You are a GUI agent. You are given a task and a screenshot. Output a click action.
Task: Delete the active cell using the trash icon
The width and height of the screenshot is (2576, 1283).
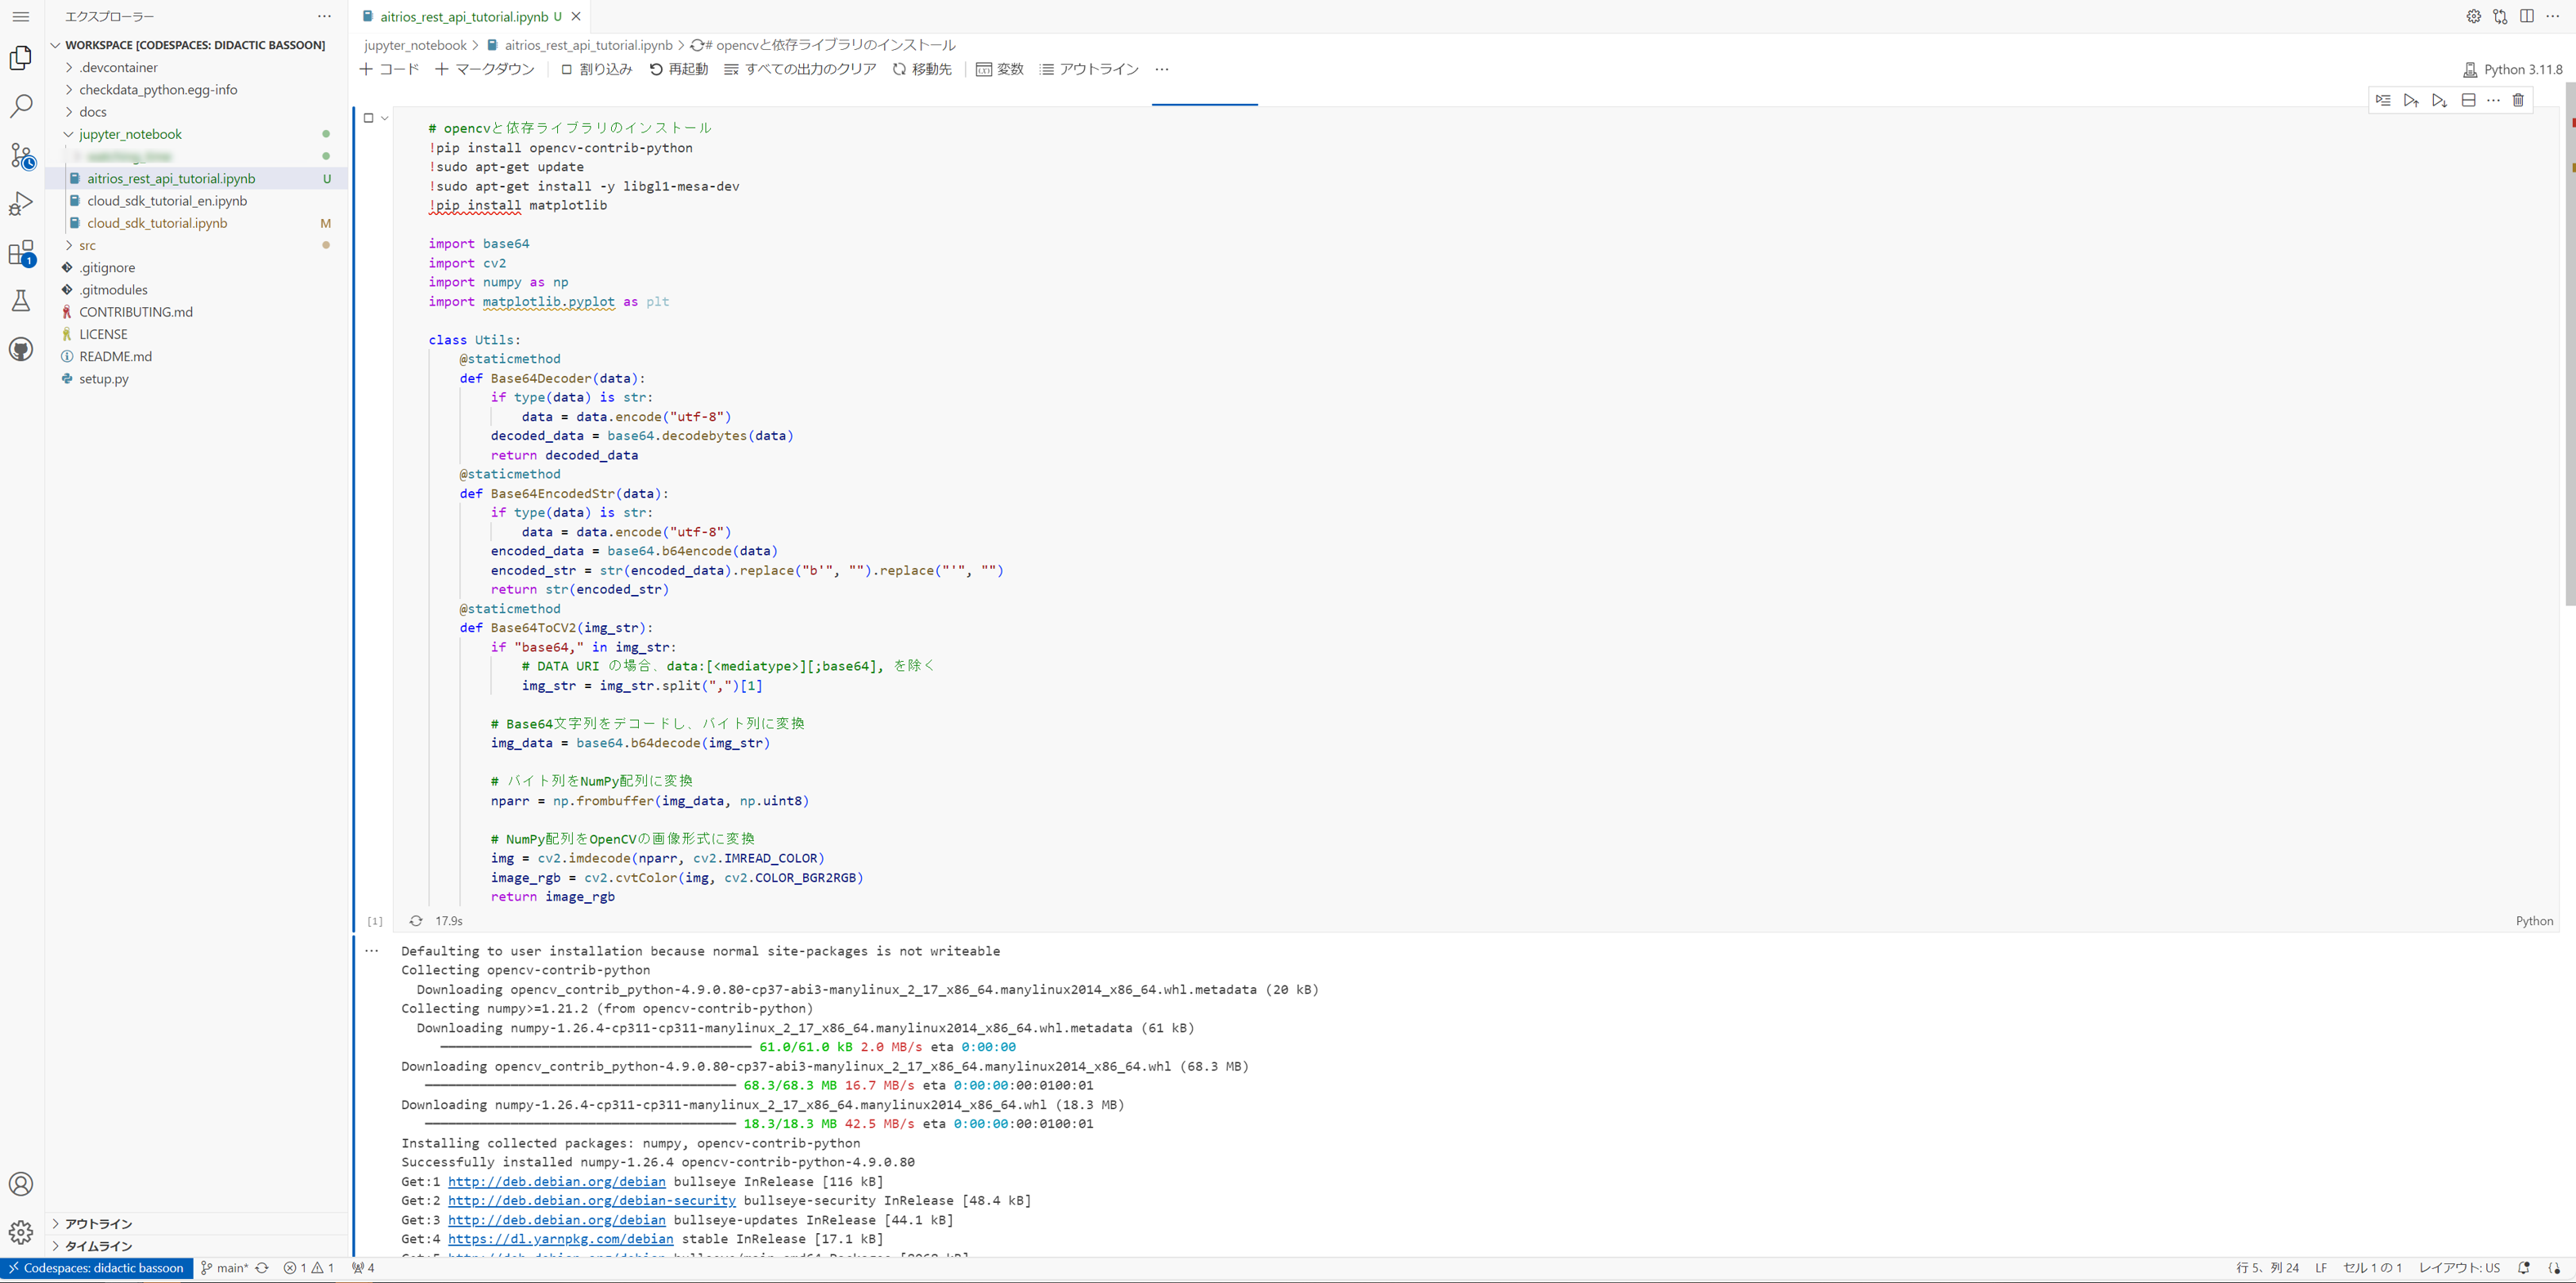[x=2519, y=100]
